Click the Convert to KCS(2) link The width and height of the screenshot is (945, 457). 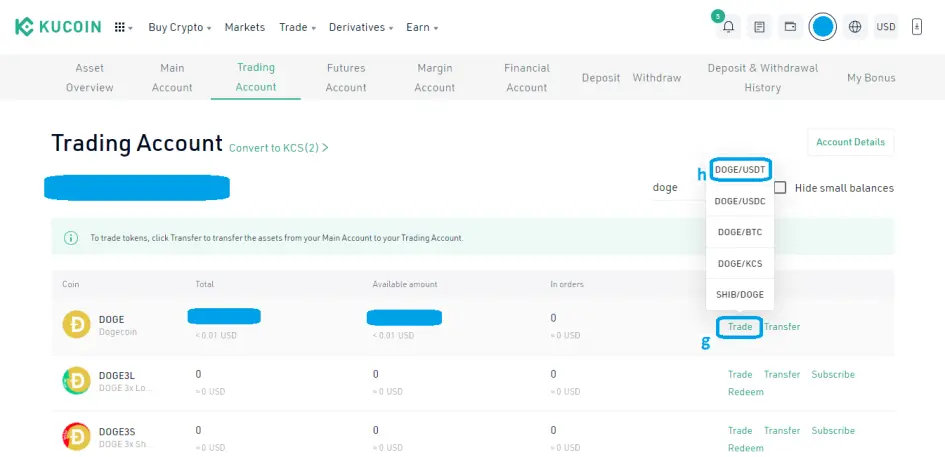pos(278,148)
